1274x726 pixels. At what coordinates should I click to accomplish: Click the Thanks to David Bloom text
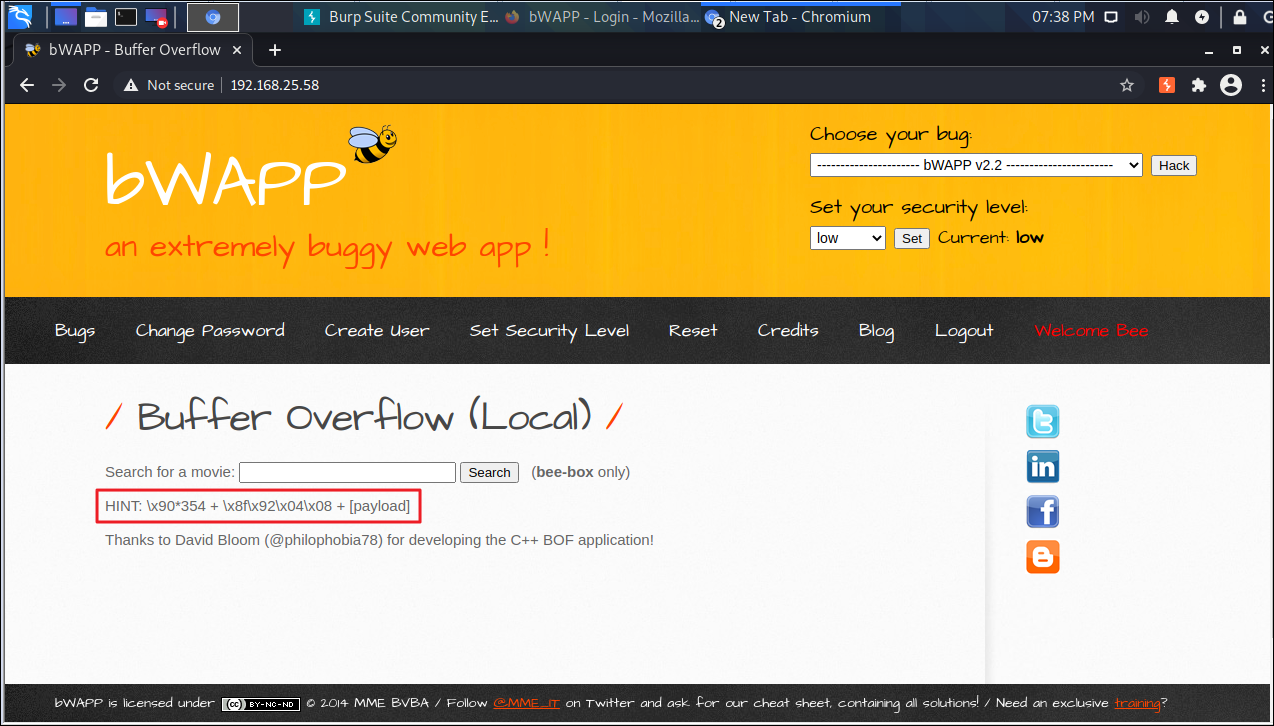tap(379, 540)
